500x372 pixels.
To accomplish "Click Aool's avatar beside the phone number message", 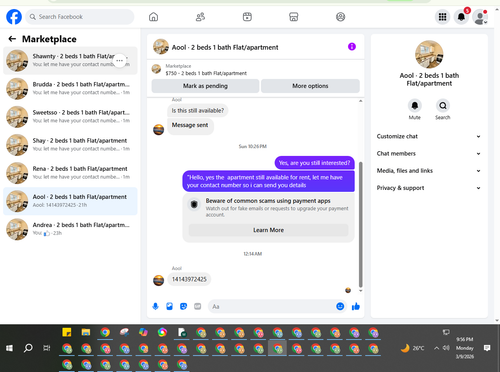I will pyautogui.click(x=158, y=280).
